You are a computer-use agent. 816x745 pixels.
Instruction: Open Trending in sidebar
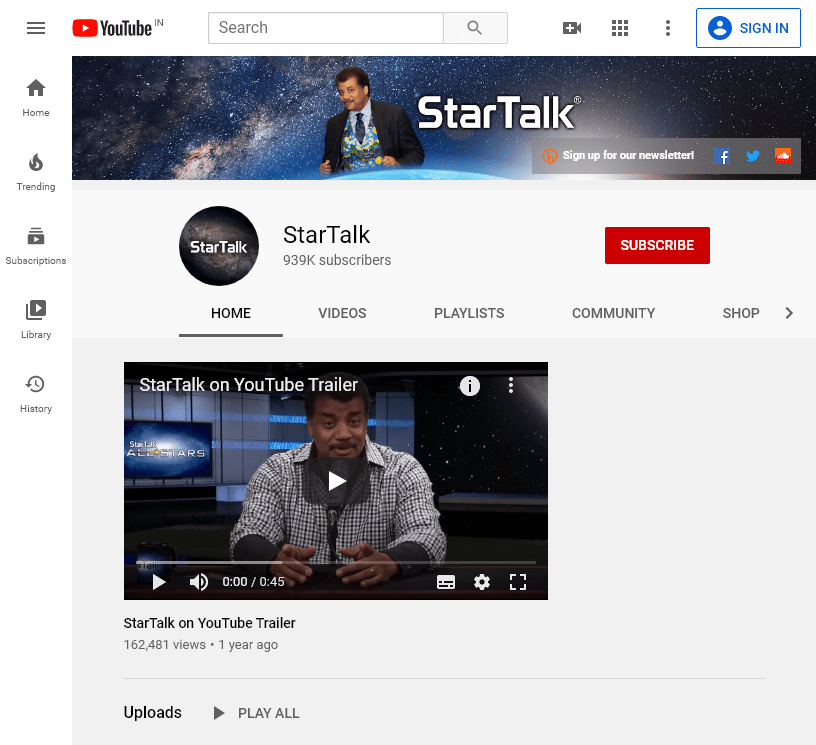click(x=36, y=172)
